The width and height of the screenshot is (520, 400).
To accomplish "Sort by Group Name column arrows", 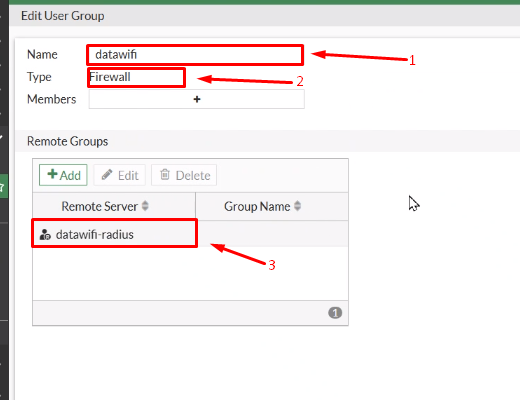I will (297, 206).
